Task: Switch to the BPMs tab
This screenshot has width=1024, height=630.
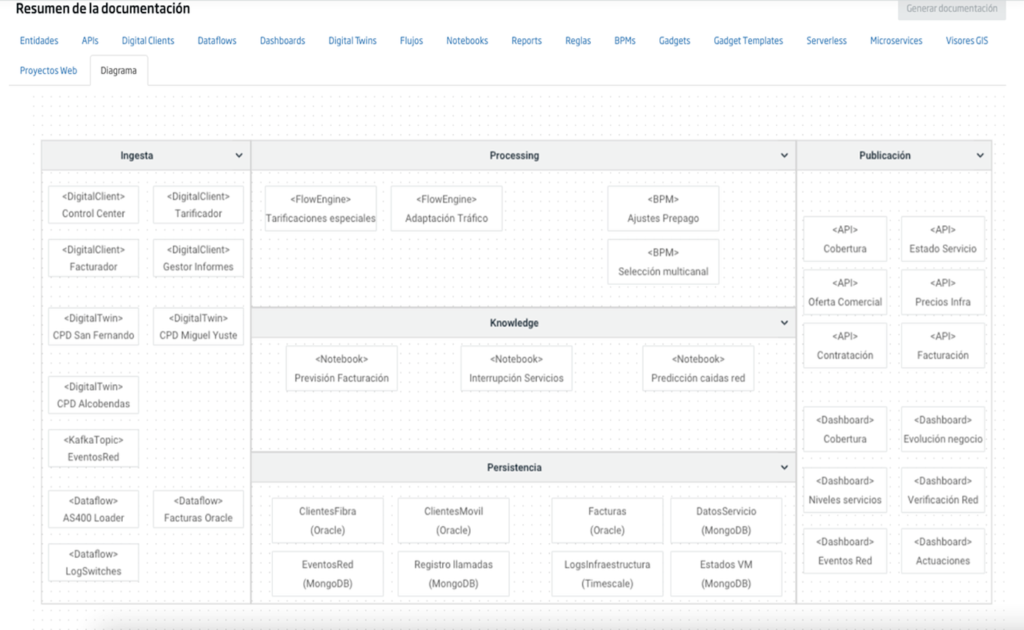Action: click(x=625, y=40)
